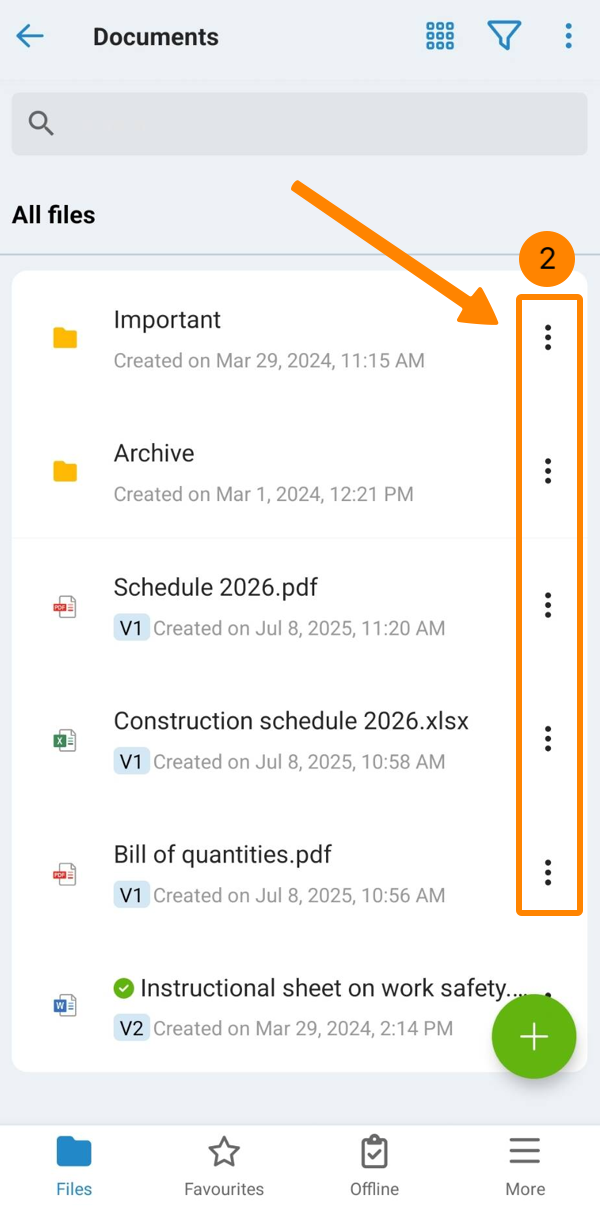600x1220 pixels.
Task: Expand options for Schedule 2026.pdf
Action: [548, 605]
